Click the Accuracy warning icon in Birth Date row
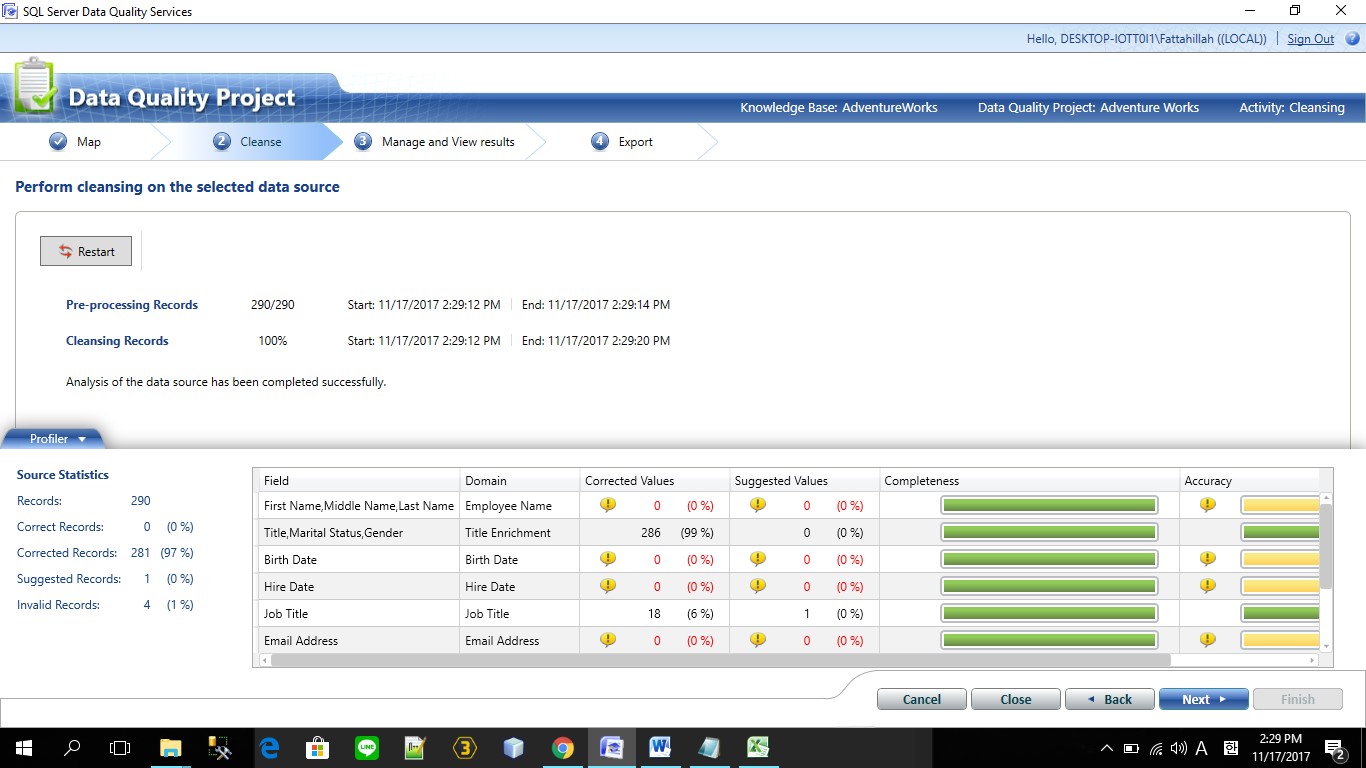The image size is (1366, 768). point(1208,559)
